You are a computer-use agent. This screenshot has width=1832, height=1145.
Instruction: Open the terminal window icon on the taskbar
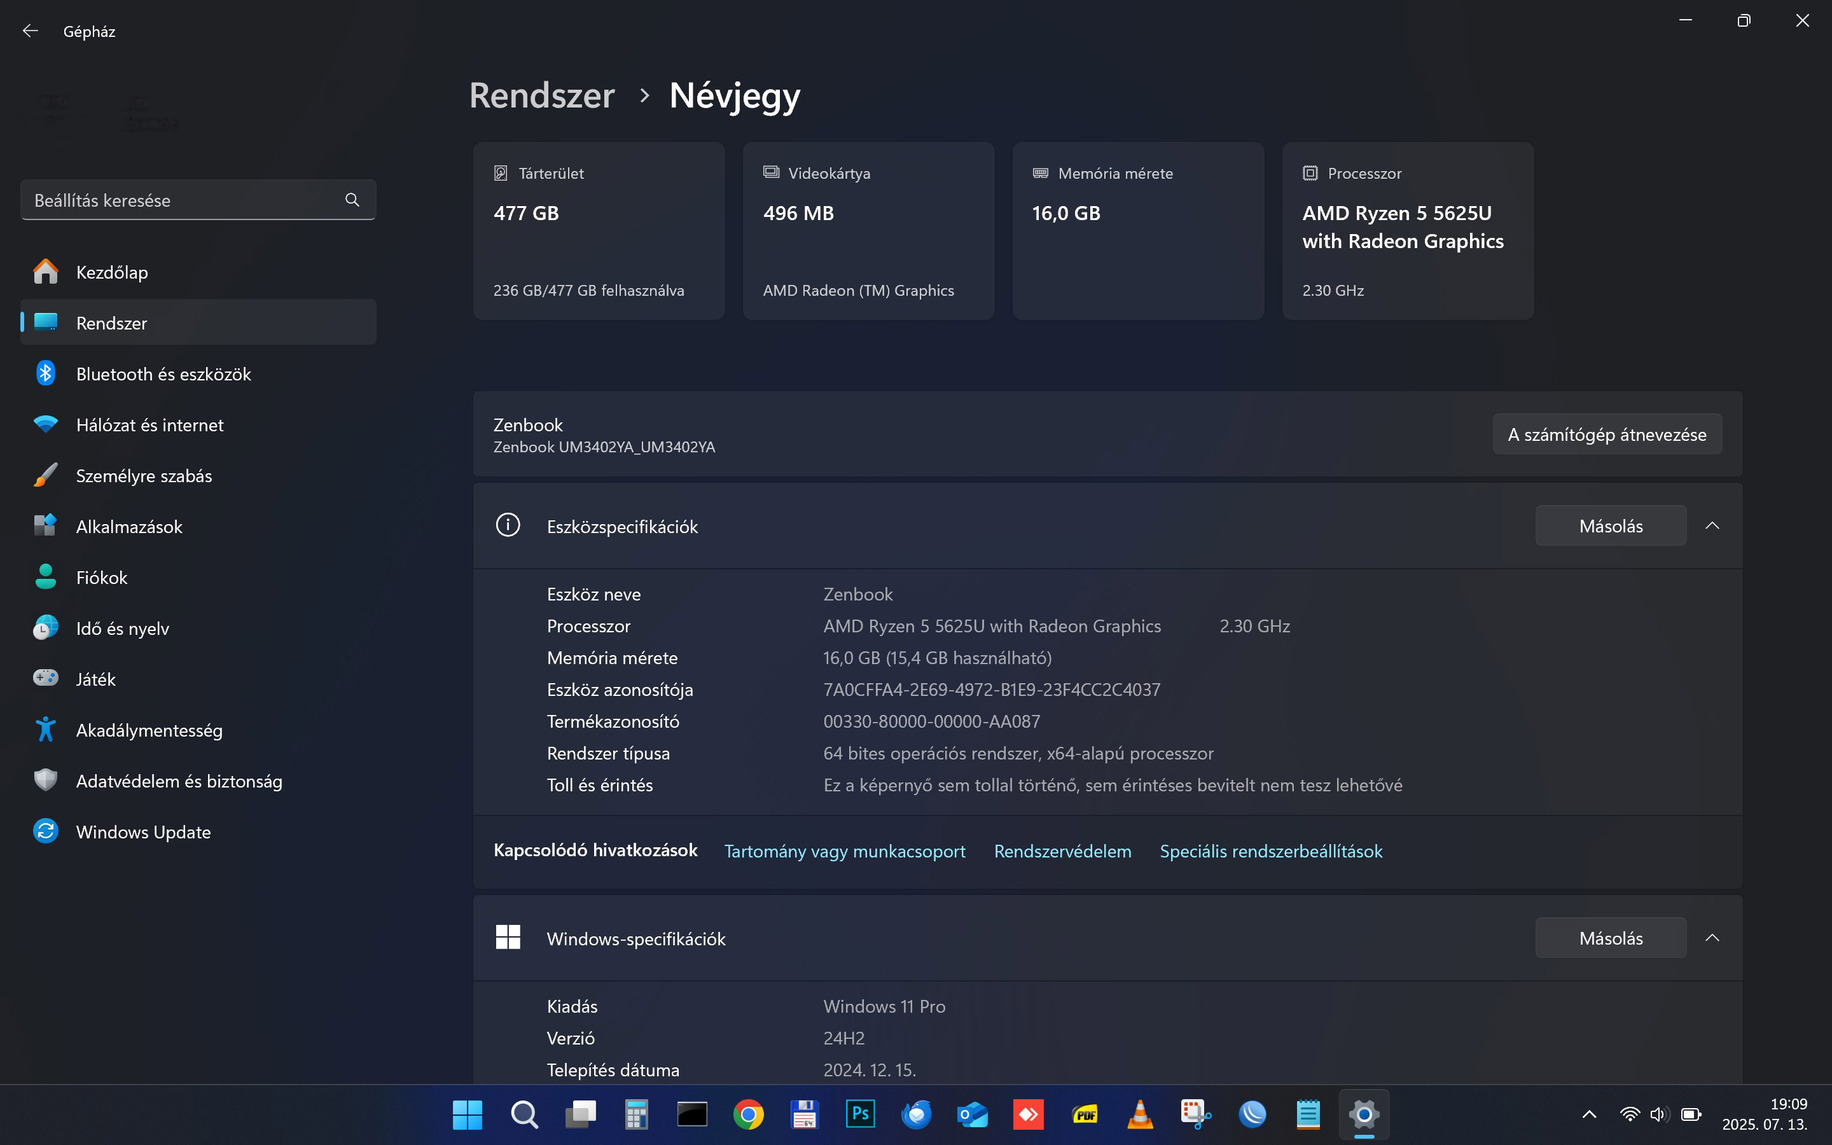coord(692,1114)
